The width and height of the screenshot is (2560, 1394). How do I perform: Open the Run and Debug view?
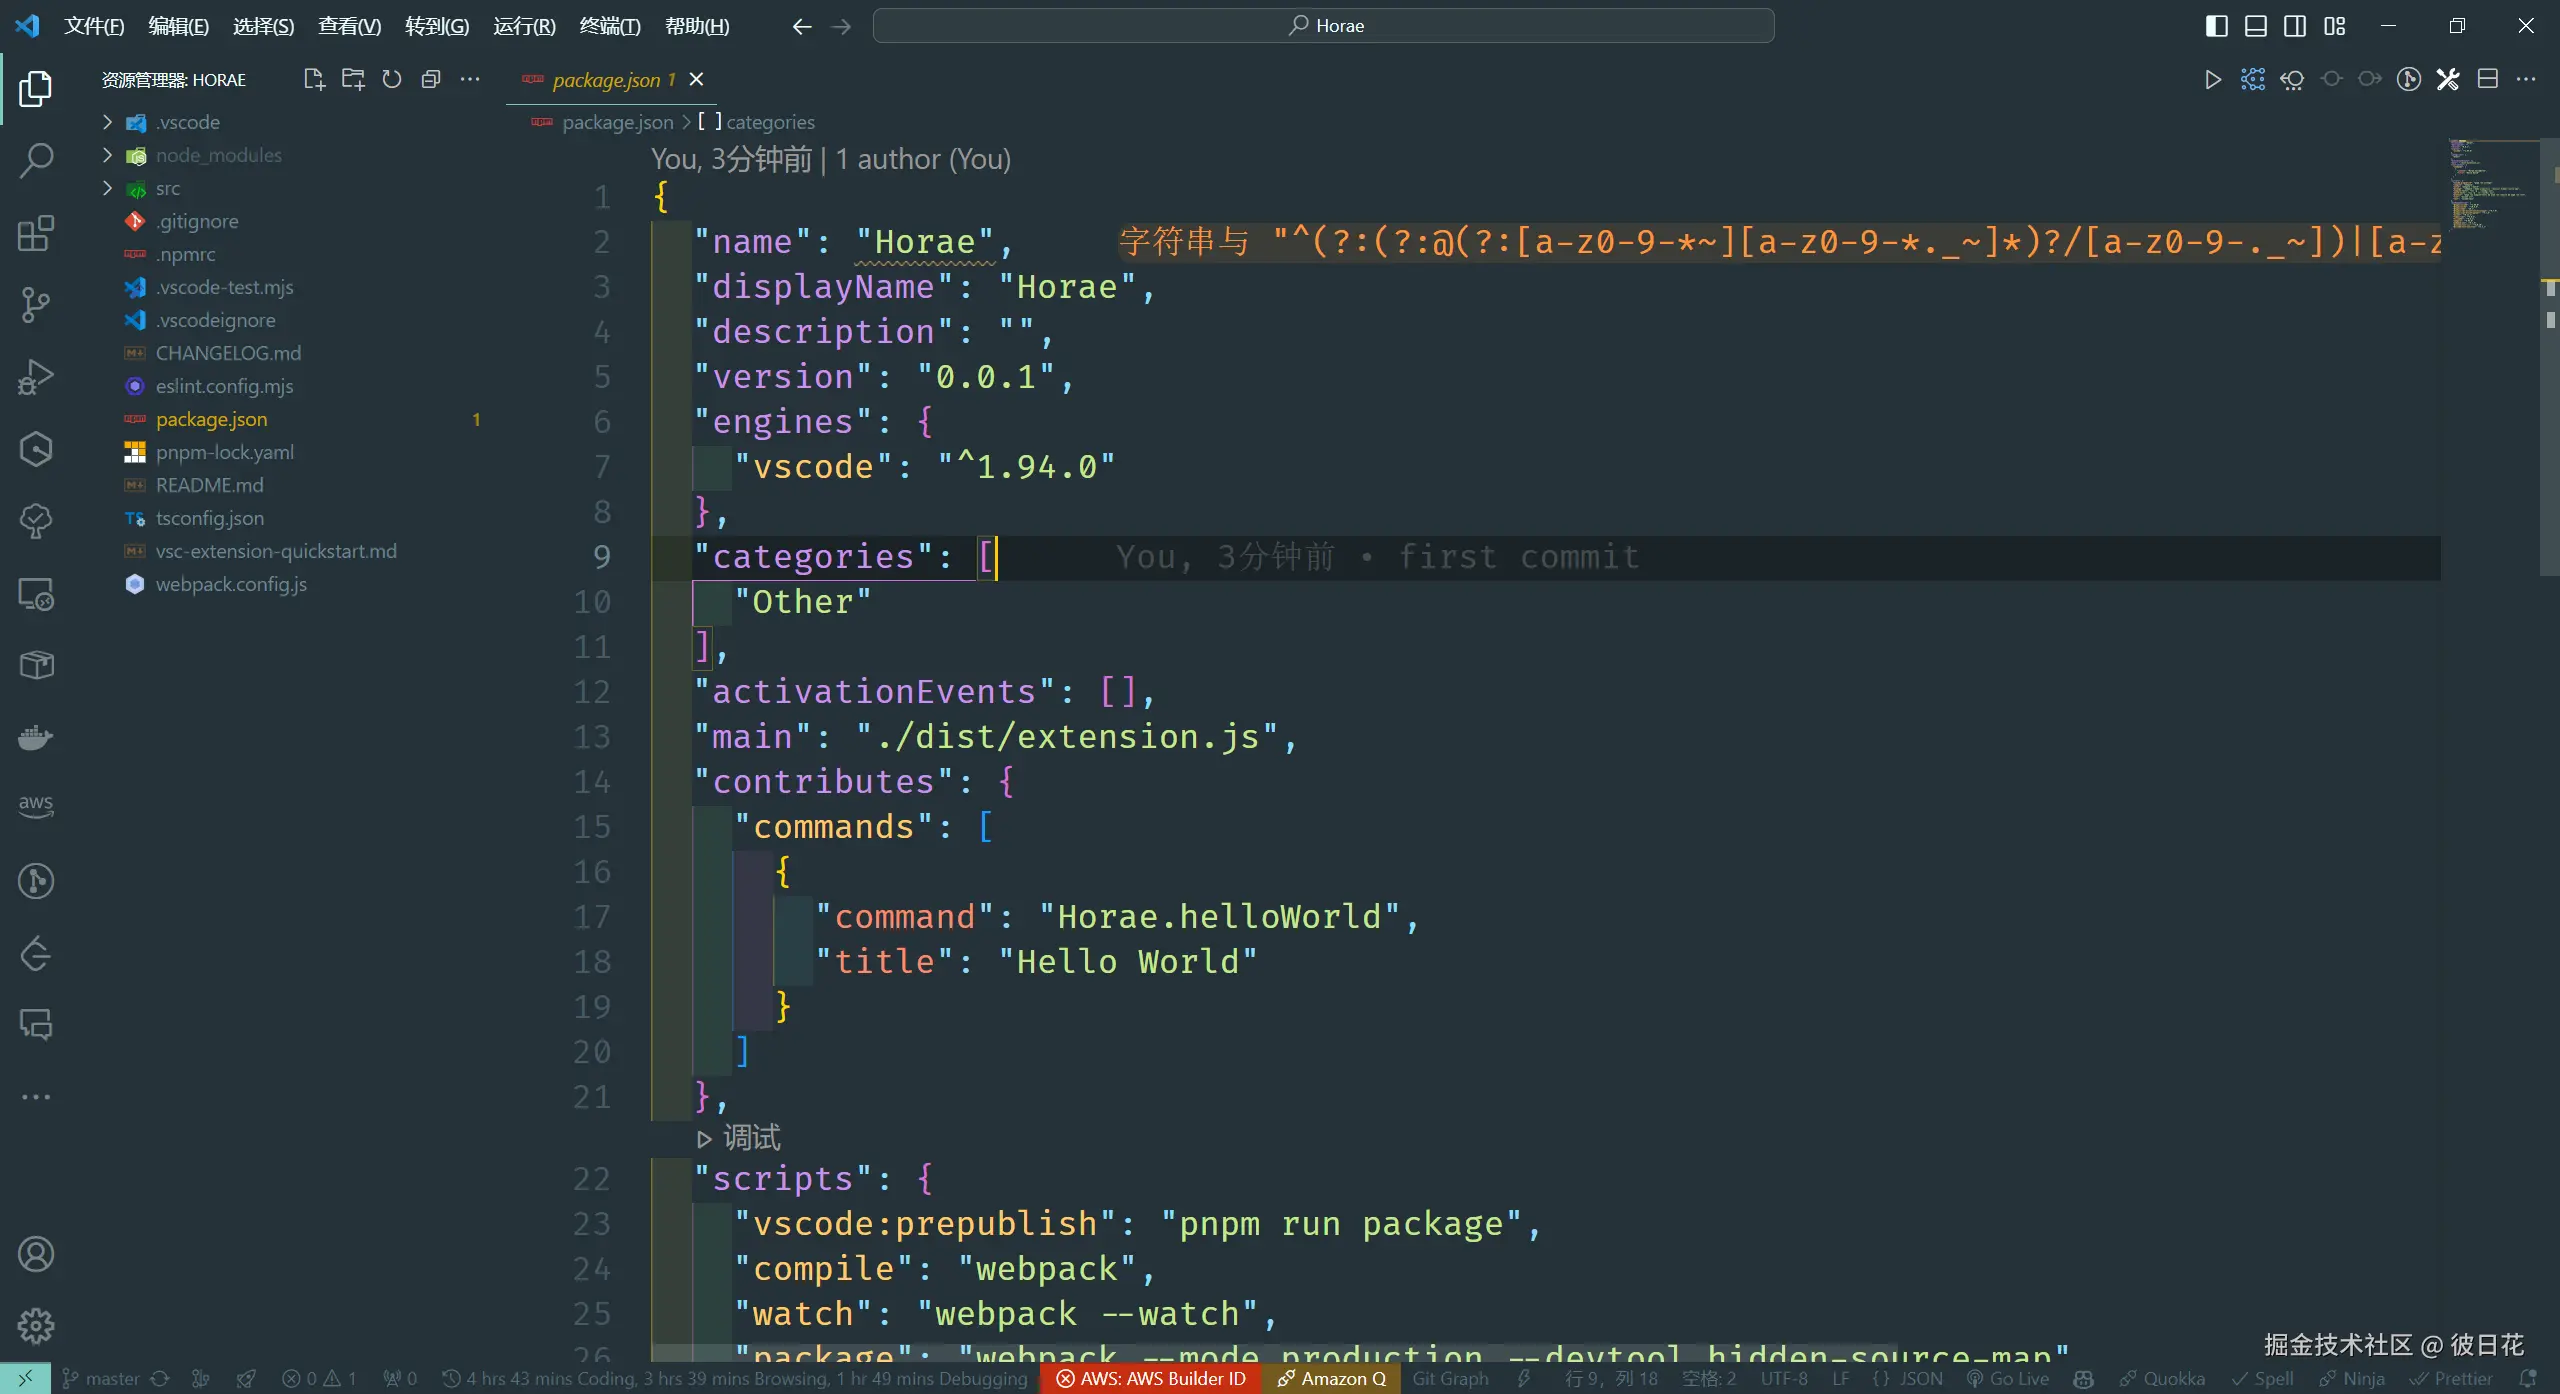coord(36,377)
